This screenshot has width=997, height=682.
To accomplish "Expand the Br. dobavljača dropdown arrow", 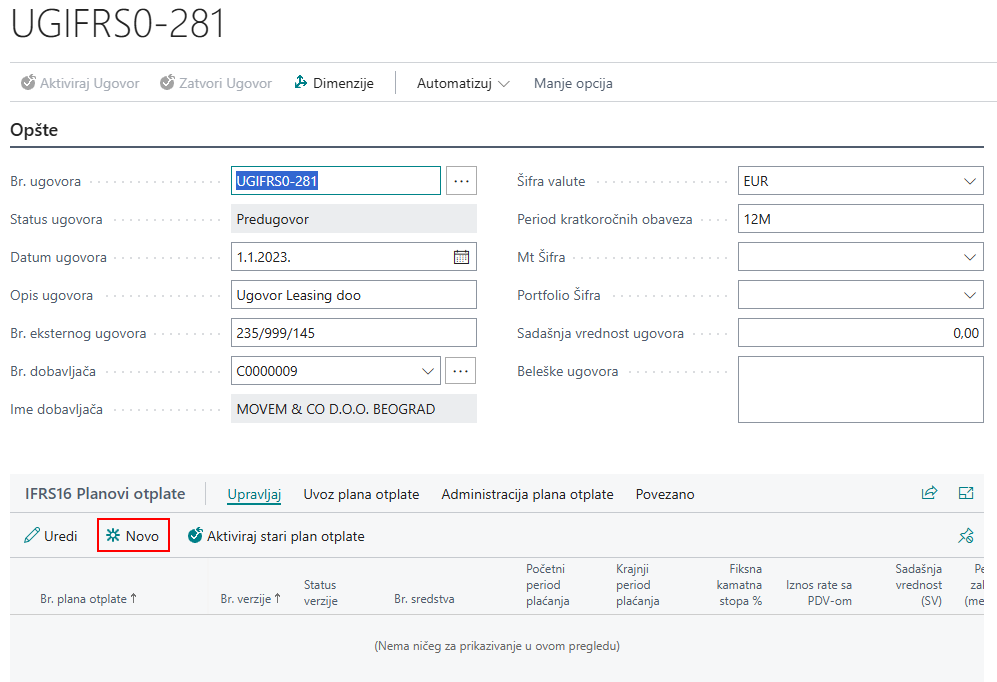I will (x=428, y=371).
